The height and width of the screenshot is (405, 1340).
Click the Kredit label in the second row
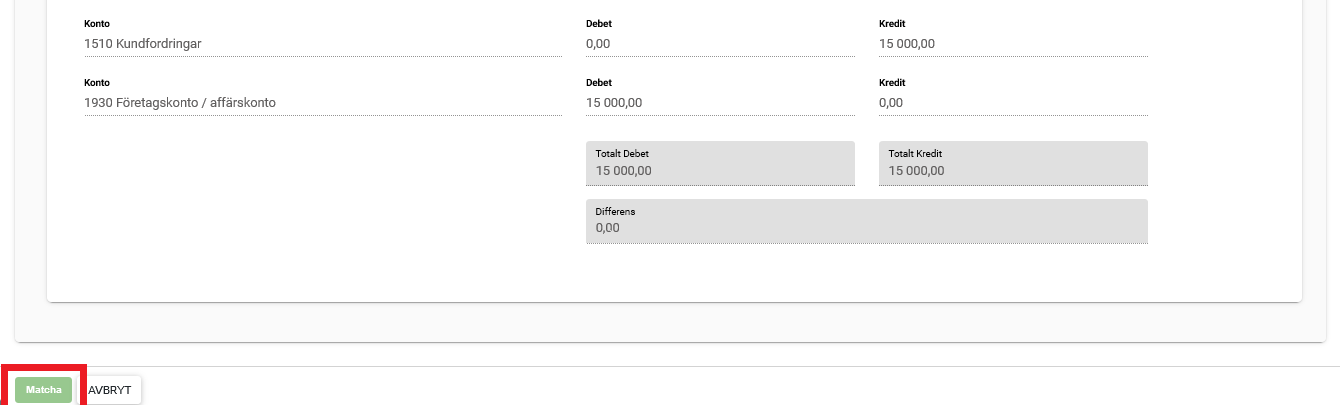pos(892,83)
